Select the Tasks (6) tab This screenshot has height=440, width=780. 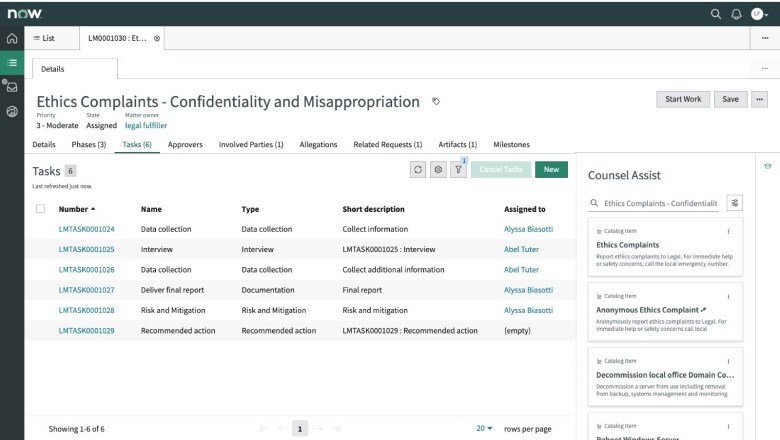[137, 144]
